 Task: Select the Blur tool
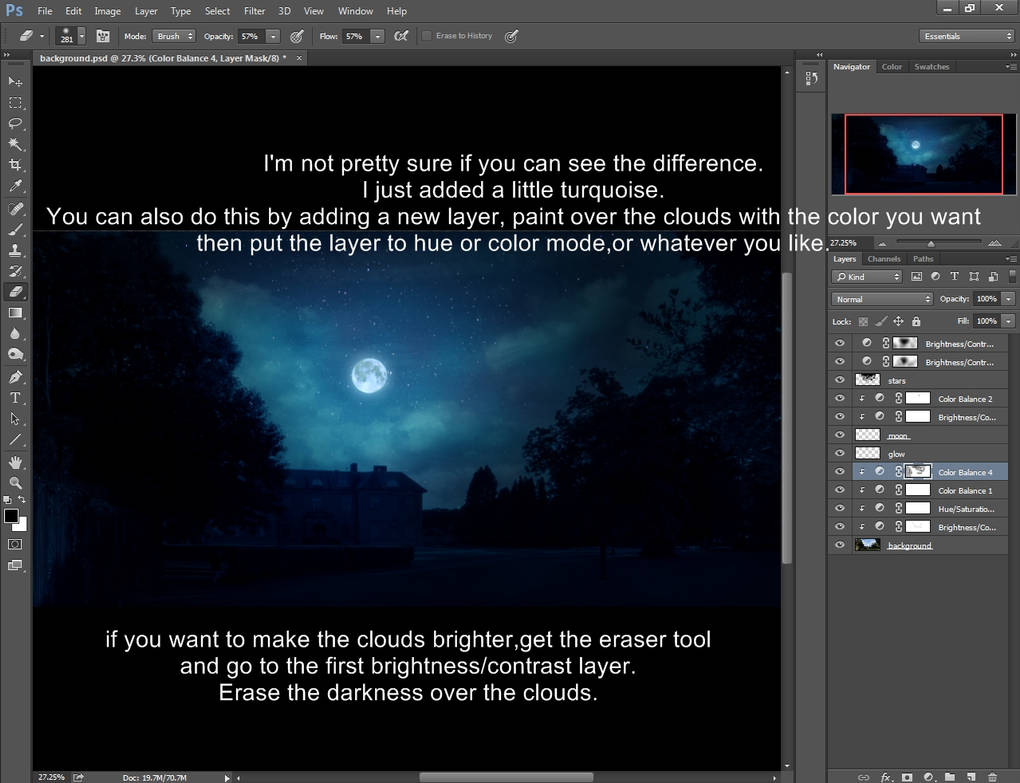coord(15,334)
